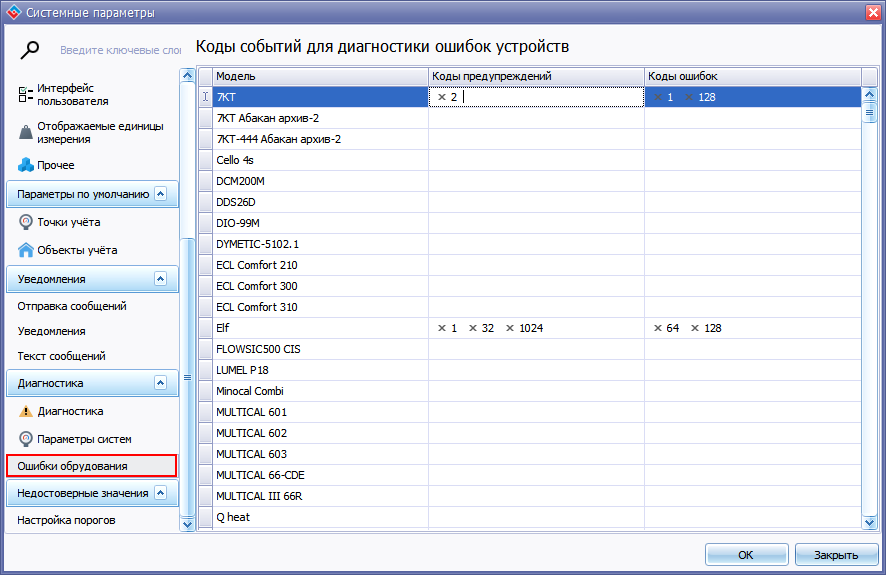Click the table scrollbar up arrow
Viewport: 886px width, 575px height.
[x=870, y=94]
